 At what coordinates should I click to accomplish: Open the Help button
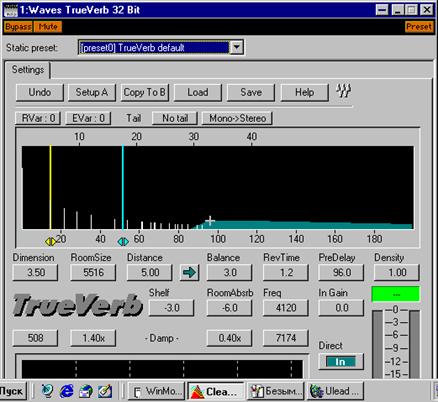304,92
